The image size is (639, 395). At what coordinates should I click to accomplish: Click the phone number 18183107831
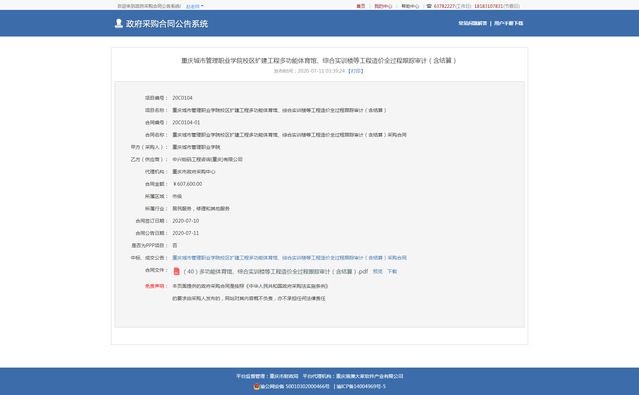[x=488, y=6]
